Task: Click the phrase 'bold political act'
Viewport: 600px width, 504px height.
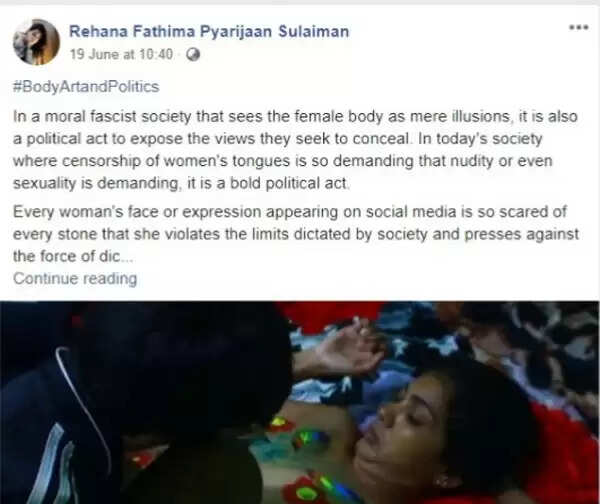Action: click(289, 183)
